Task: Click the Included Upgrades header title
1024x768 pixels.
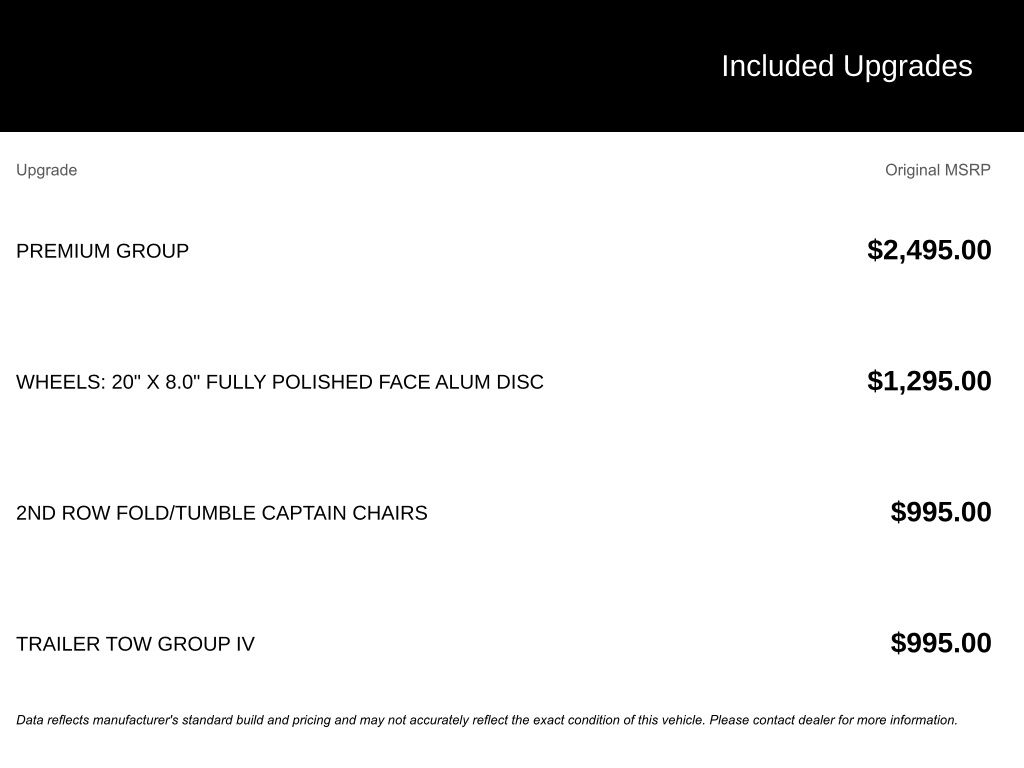Action: (846, 67)
